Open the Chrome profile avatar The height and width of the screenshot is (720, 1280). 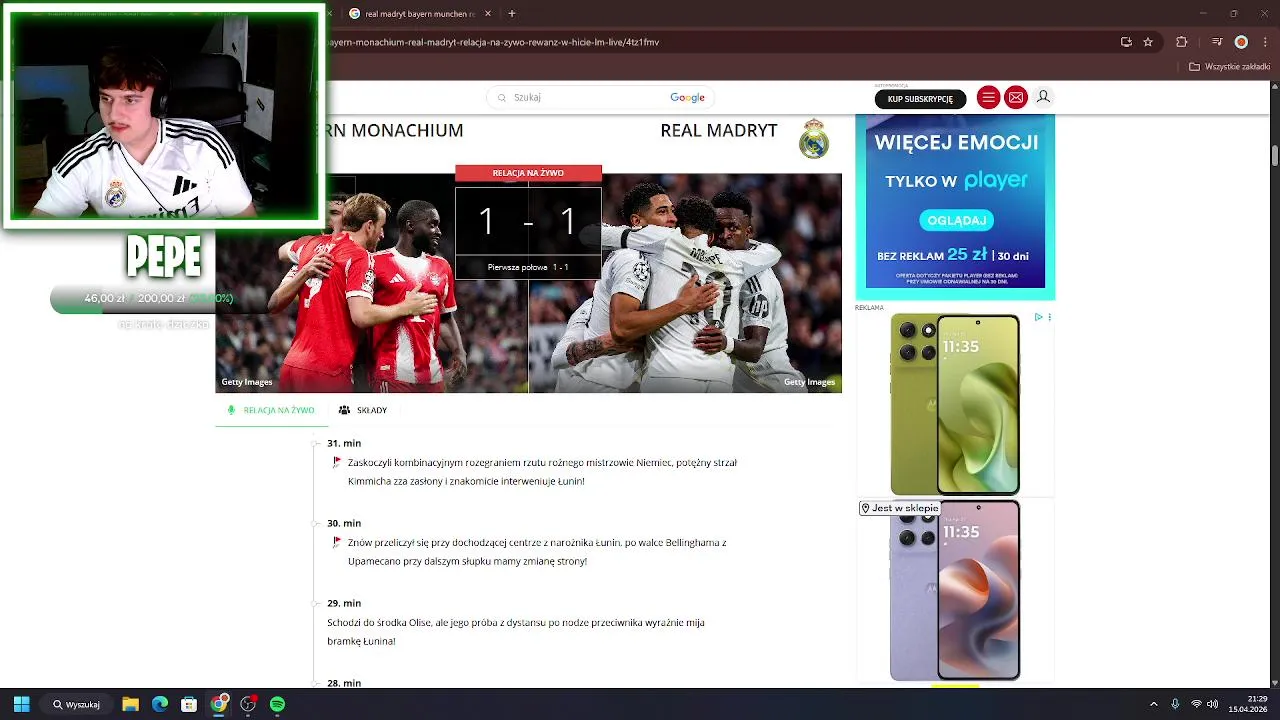tap(1241, 42)
